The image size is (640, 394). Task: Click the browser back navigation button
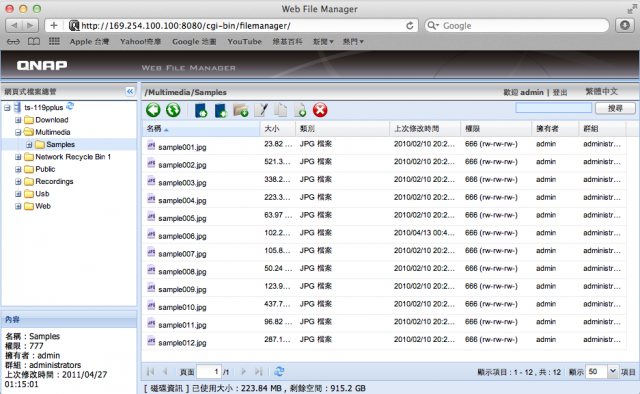click(x=14, y=25)
